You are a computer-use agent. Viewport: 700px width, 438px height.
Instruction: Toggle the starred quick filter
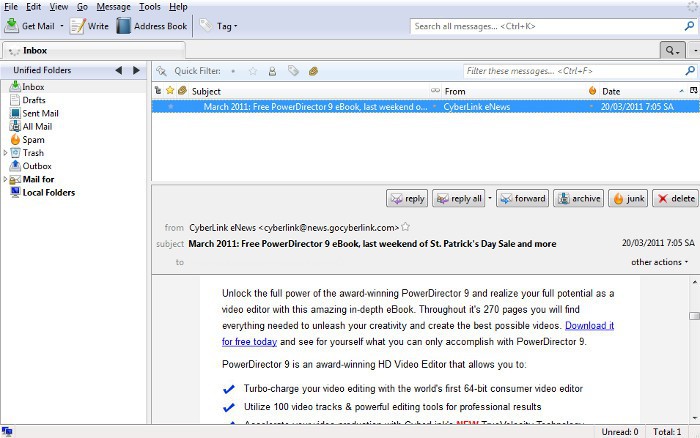(x=253, y=71)
